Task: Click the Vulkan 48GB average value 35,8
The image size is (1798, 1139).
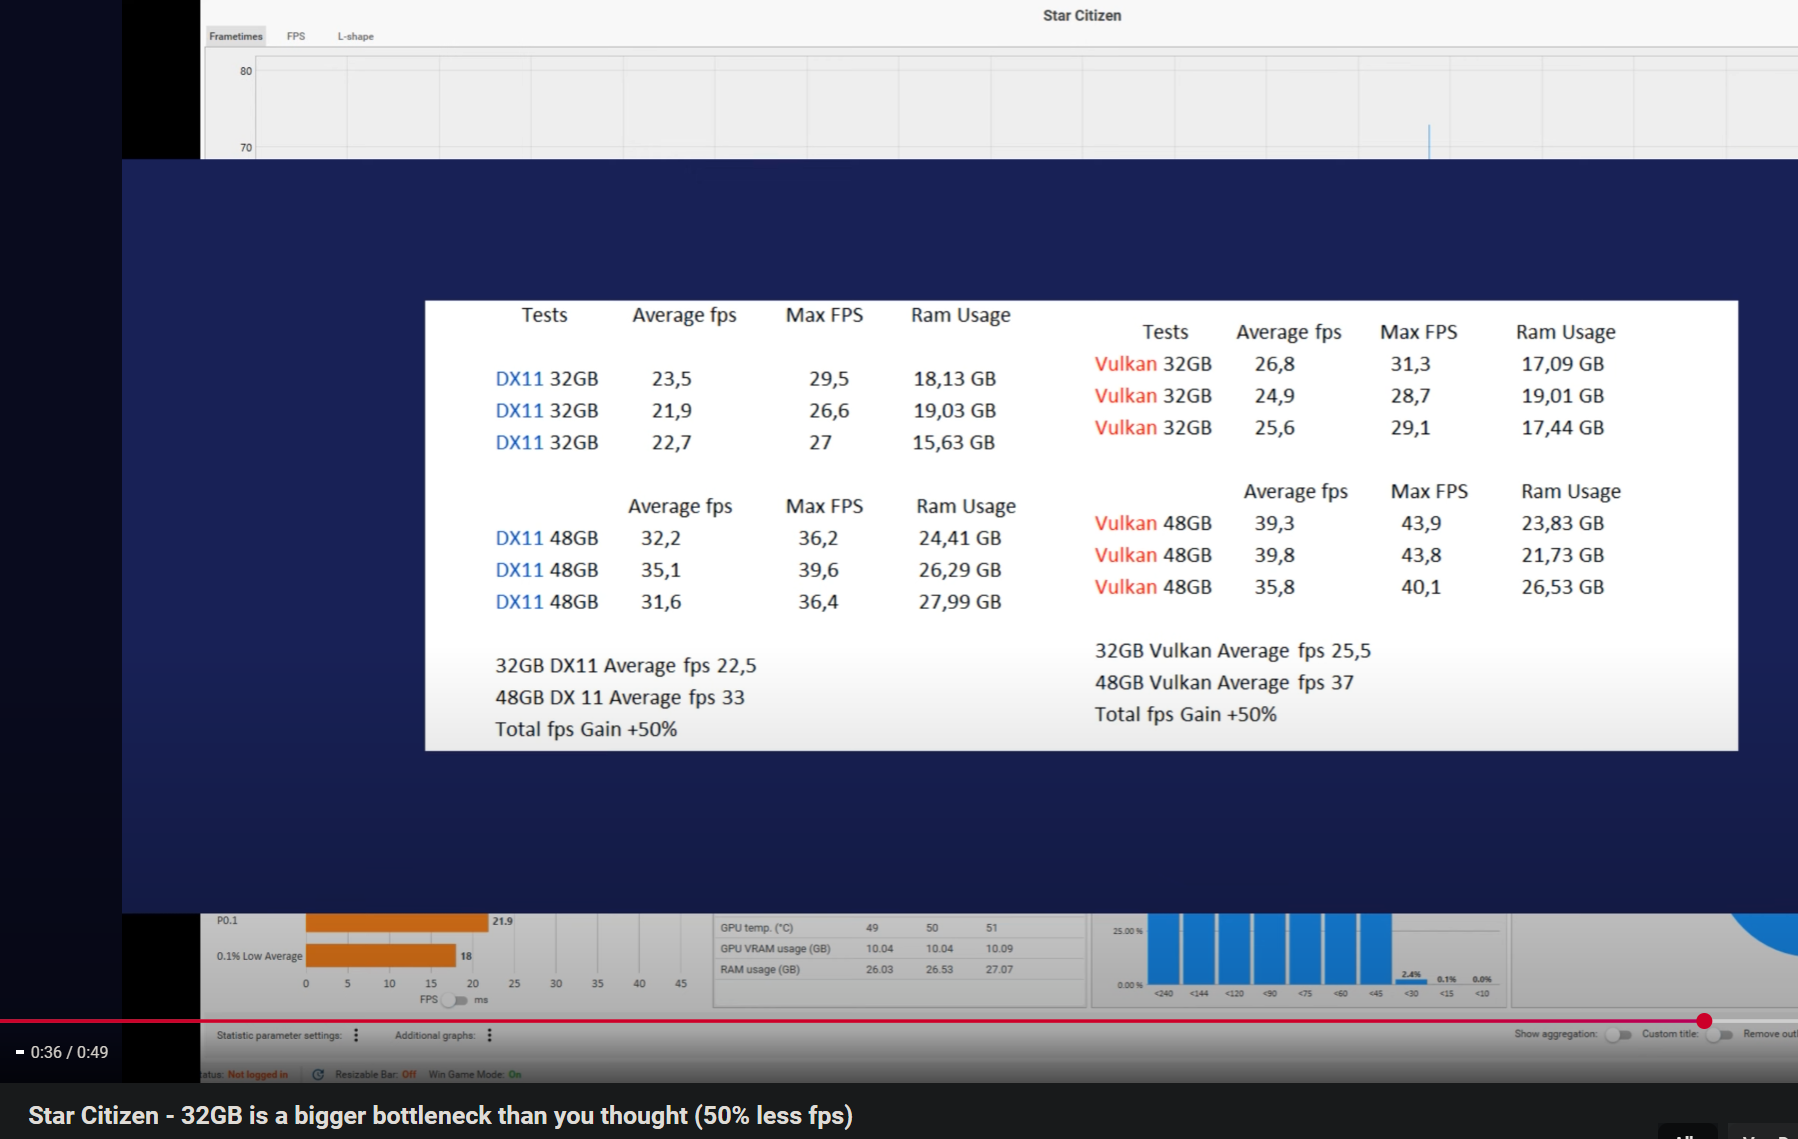Action: click(1275, 587)
